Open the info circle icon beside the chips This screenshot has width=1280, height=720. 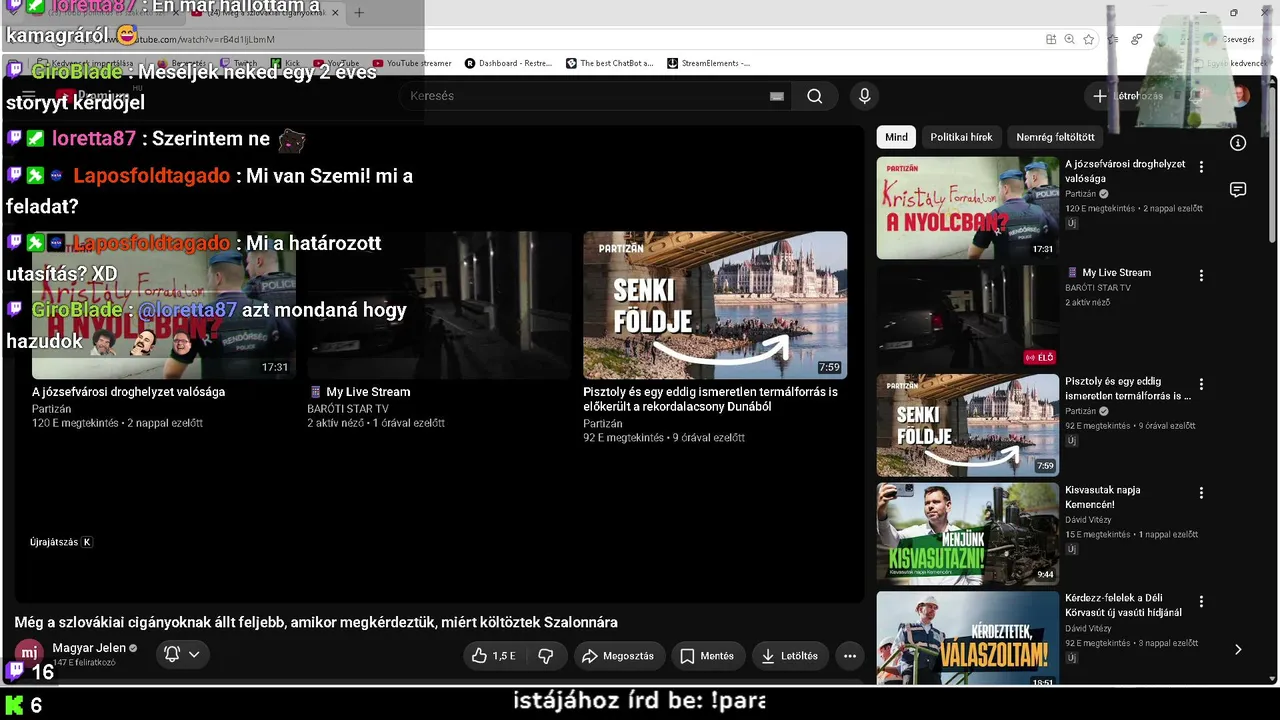pyautogui.click(x=1238, y=143)
